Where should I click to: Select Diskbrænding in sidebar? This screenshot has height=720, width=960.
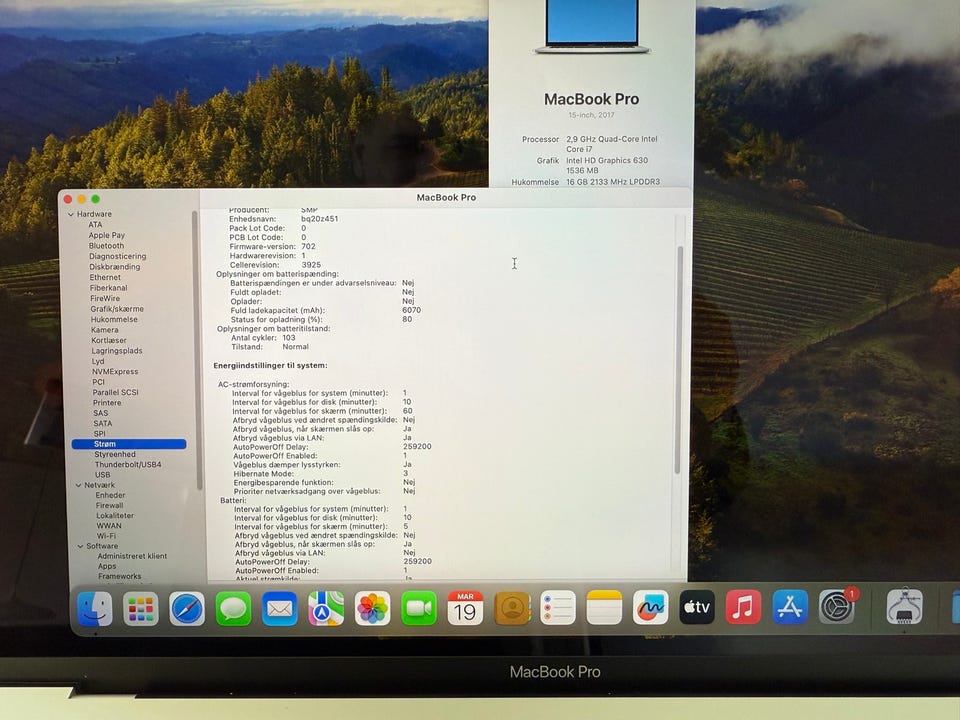(x=114, y=266)
